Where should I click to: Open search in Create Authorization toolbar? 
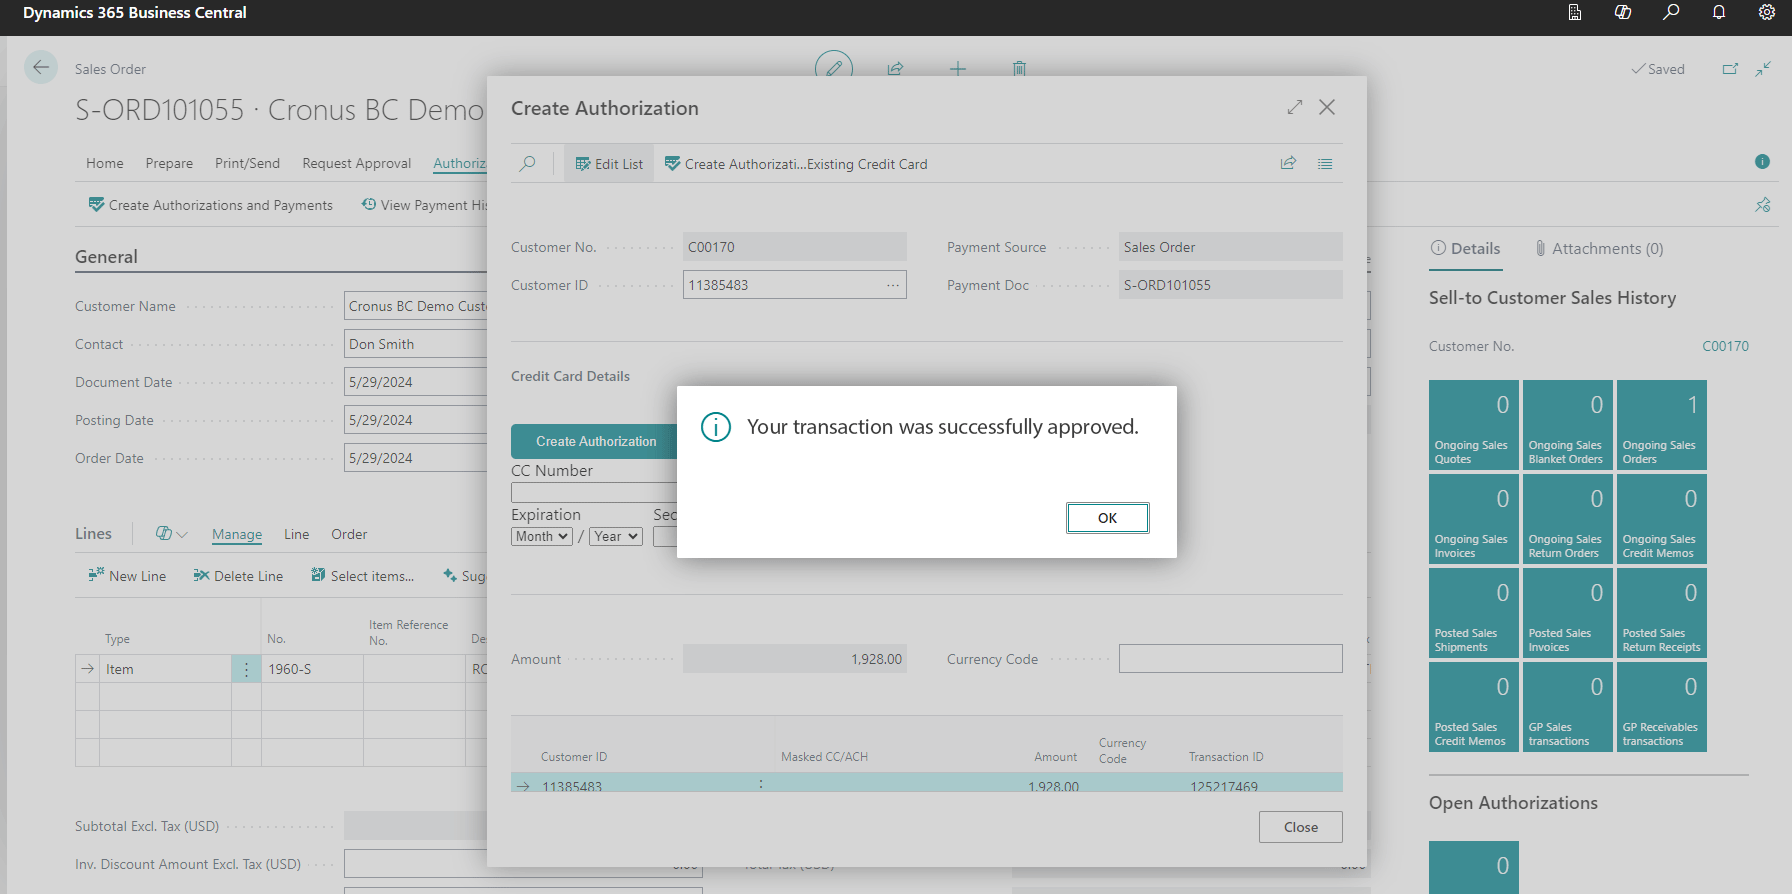(527, 164)
